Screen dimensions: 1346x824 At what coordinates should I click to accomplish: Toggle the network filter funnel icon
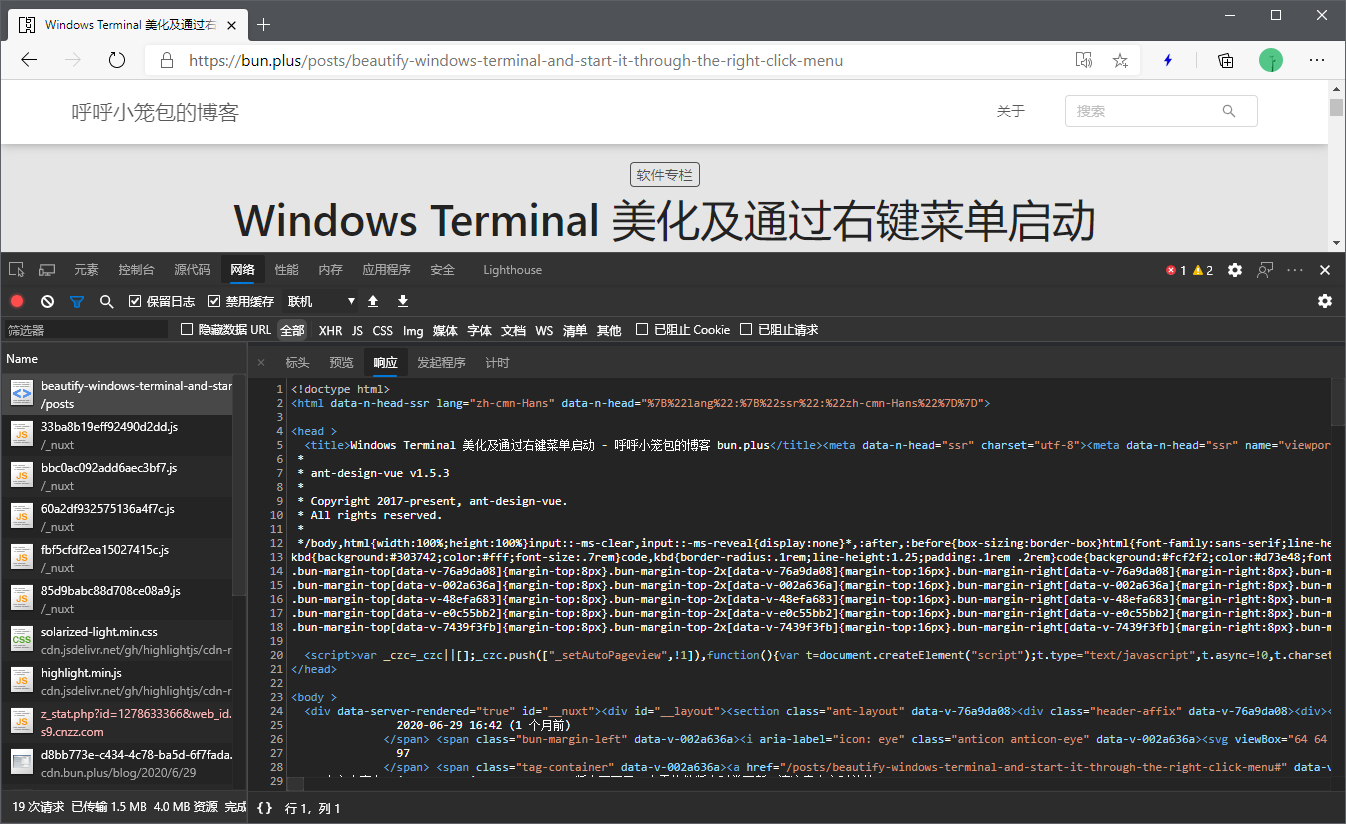coord(77,301)
